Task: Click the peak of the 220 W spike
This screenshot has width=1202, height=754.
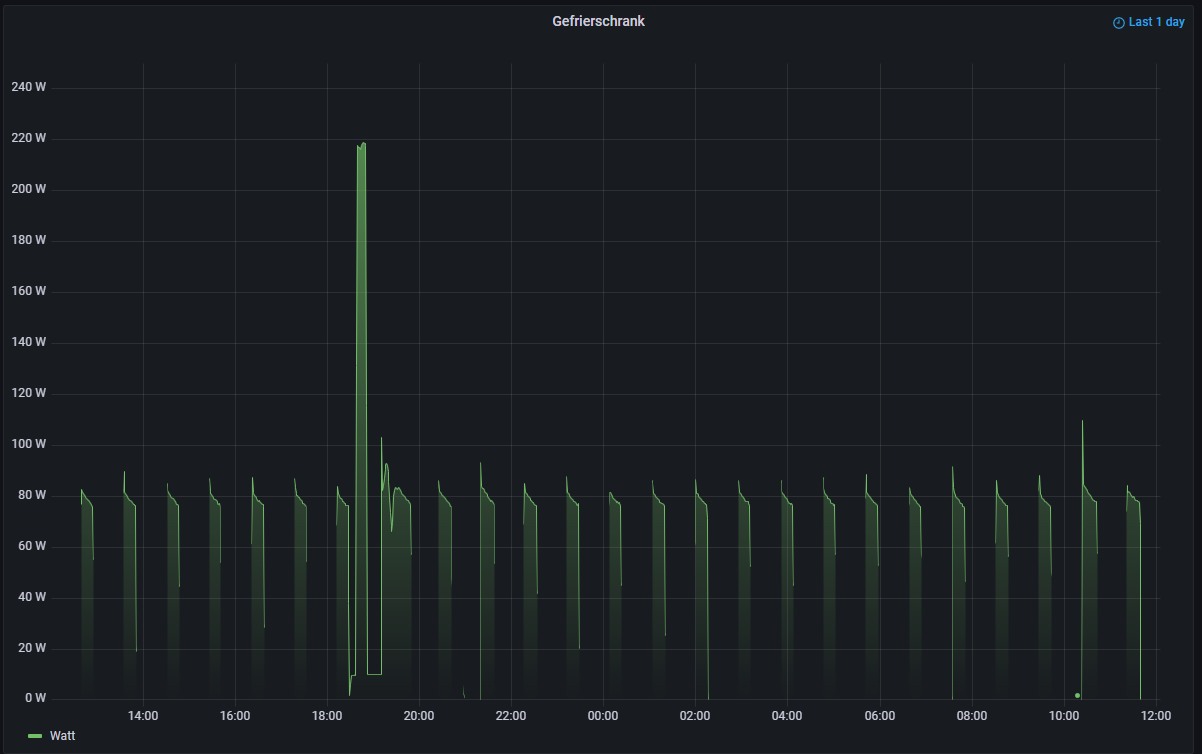Action: click(x=362, y=145)
